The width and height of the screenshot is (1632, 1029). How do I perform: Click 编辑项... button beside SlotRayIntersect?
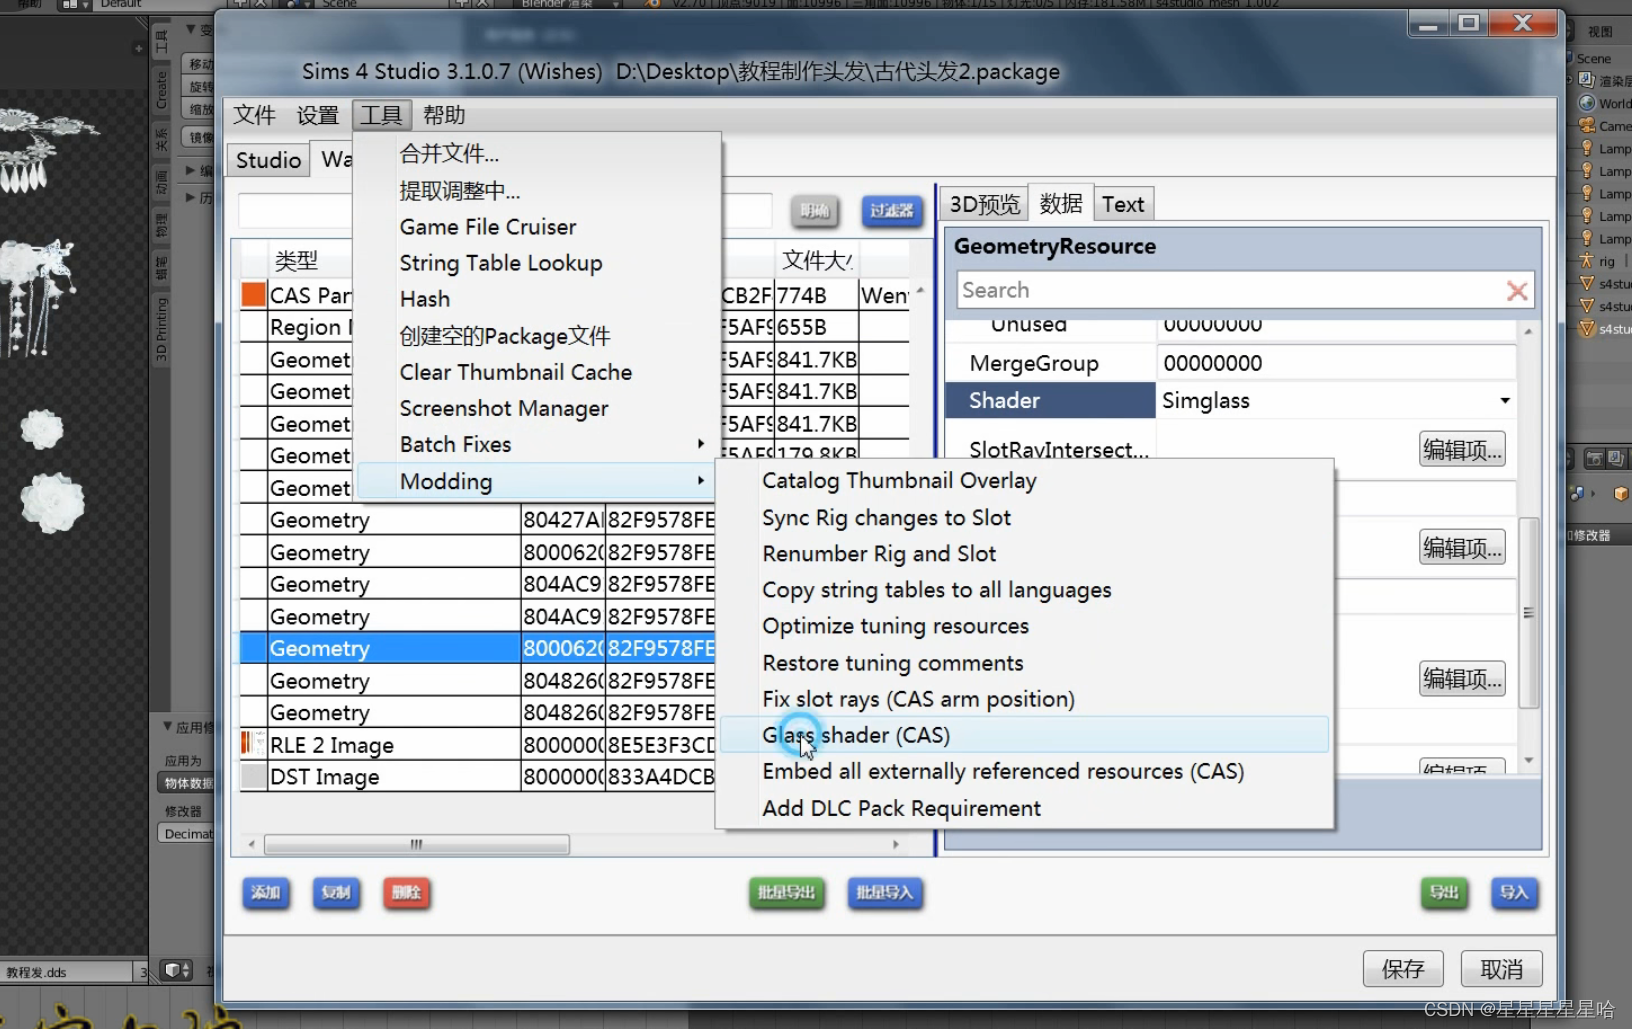tap(1462, 450)
